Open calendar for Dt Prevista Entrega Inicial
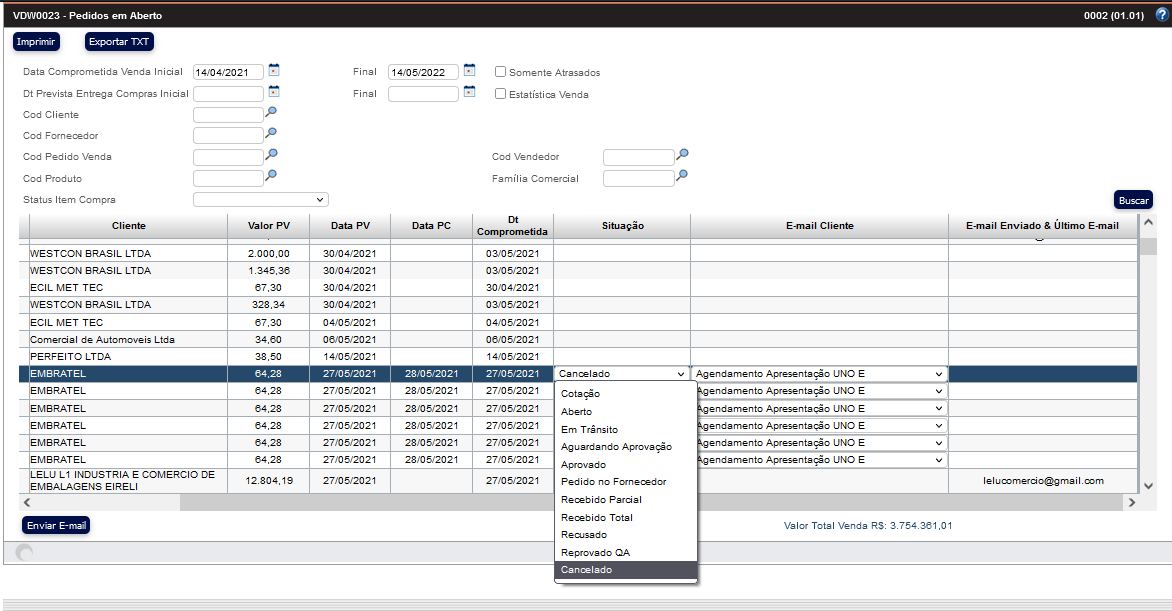 [x=274, y=92]
